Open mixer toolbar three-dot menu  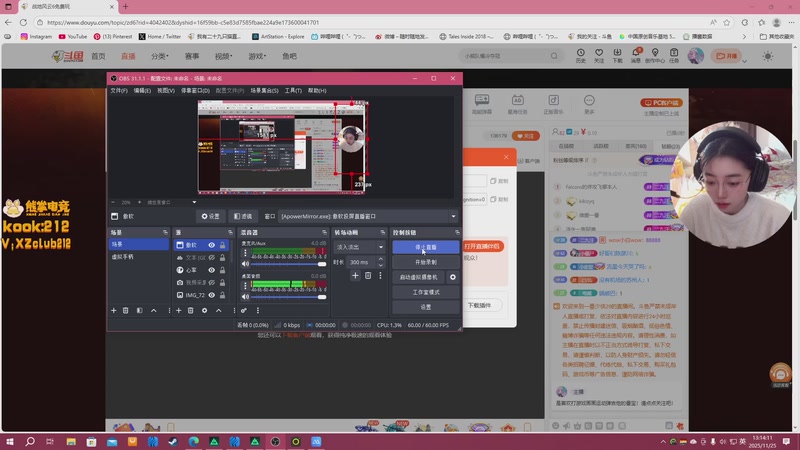pyautogui.click(x=258, y=310)
